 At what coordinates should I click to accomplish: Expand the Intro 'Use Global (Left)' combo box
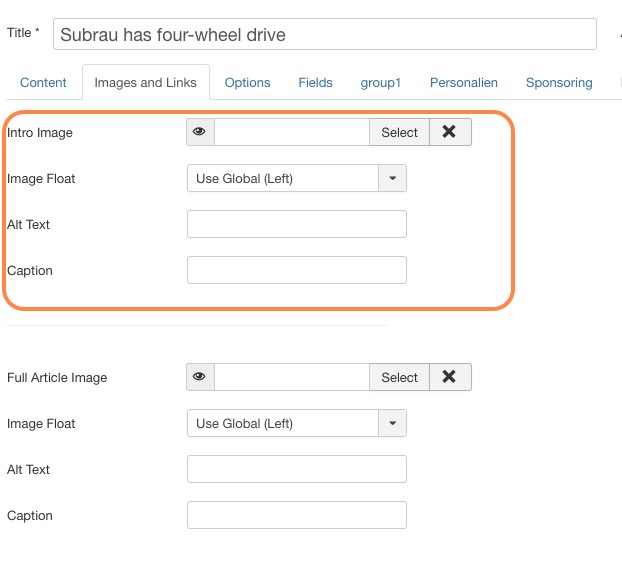point(297,178)
